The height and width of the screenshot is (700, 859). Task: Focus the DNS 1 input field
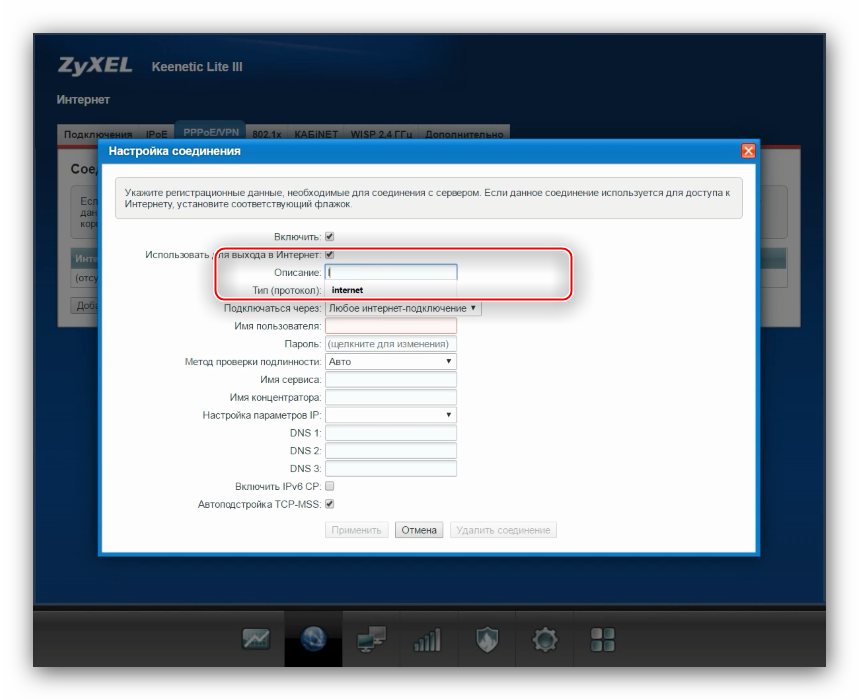391,433
